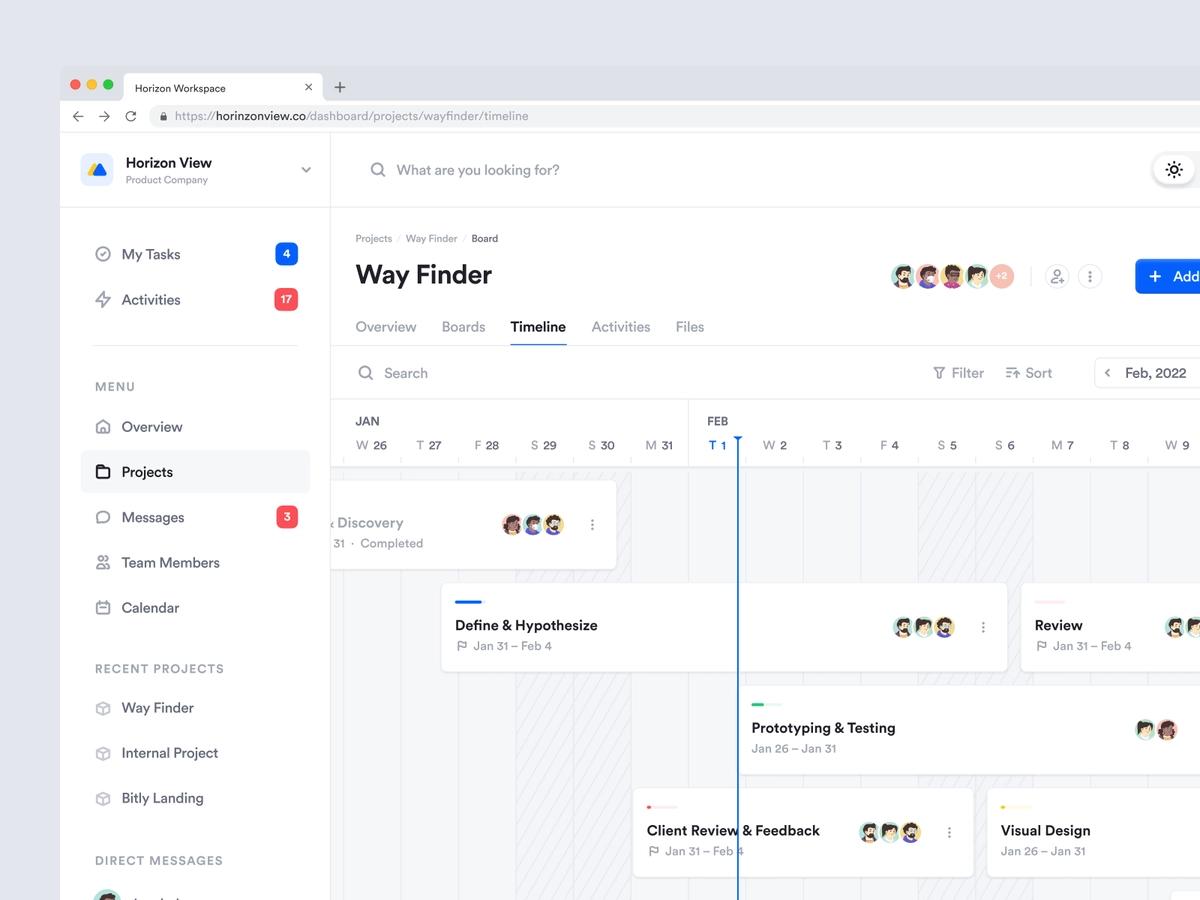Click the My Tasks badge showing 4
This screenshot has width=1200, height=900.
[286, 254]
